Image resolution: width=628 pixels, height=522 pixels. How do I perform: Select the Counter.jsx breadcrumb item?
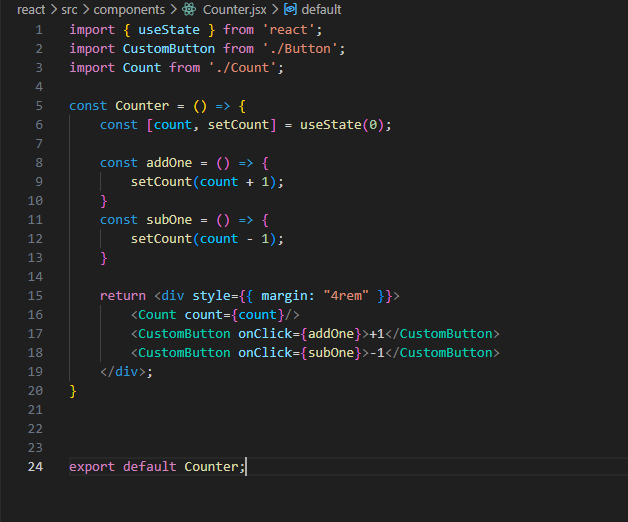[x=234, y=10]
